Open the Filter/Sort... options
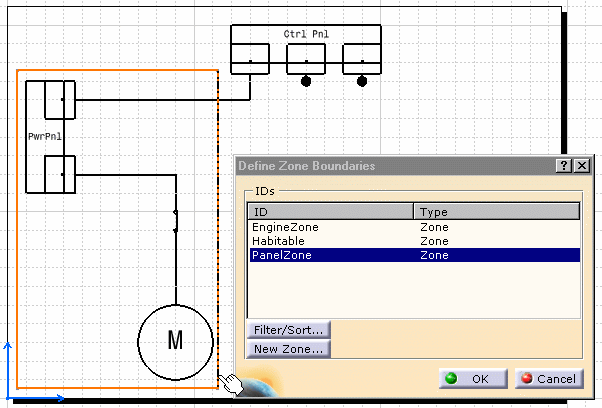602x408 pixels. pos(288,330)
